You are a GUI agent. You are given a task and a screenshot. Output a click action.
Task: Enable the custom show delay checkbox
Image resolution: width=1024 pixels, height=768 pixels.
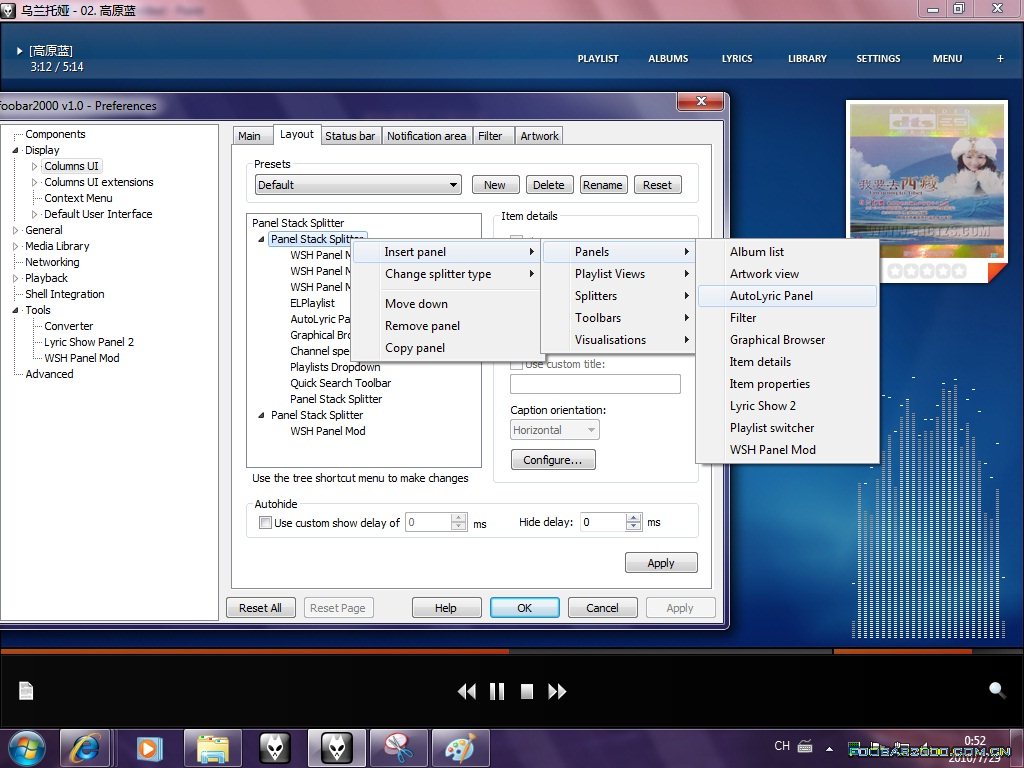click(266, 523)
